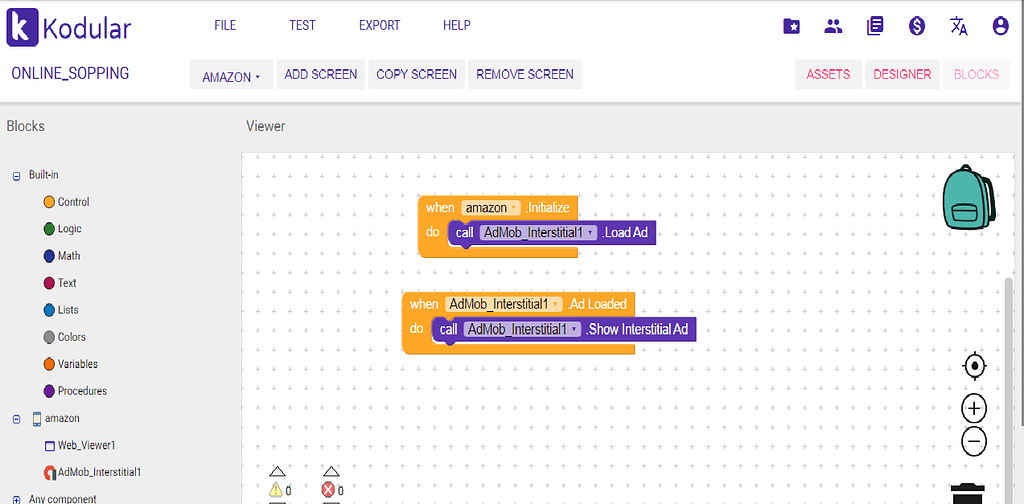
Task: Click the ONLINE_SOPPING project name
Action: (x=70, y=73)
